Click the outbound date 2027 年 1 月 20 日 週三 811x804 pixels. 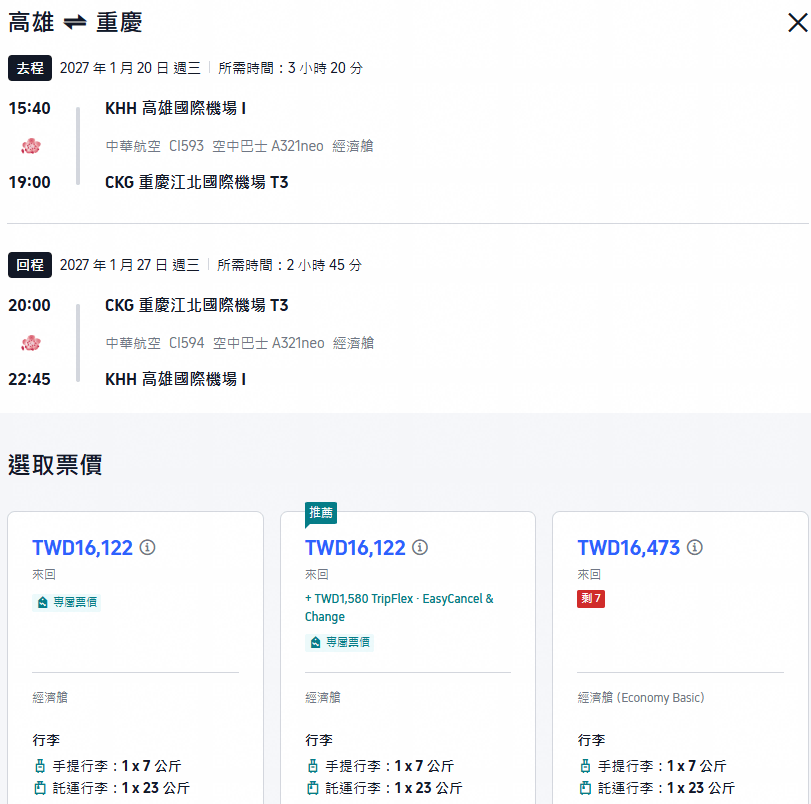130,68
